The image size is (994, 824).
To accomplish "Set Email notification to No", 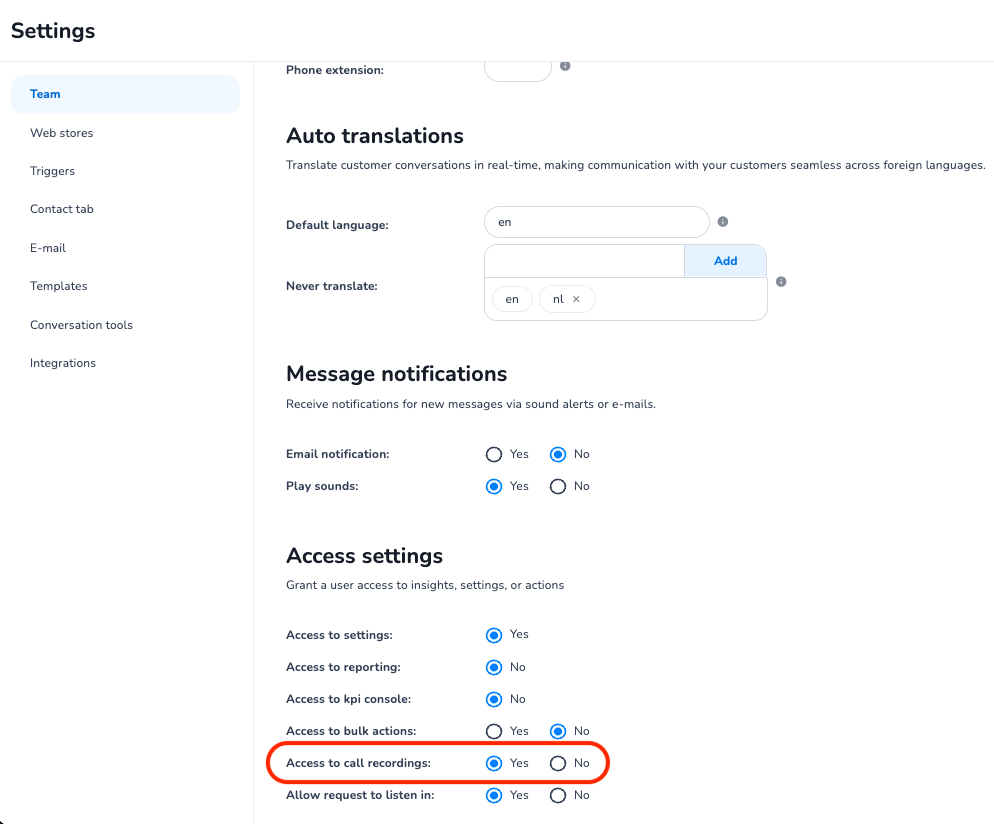I will click(x=558, y=454).
